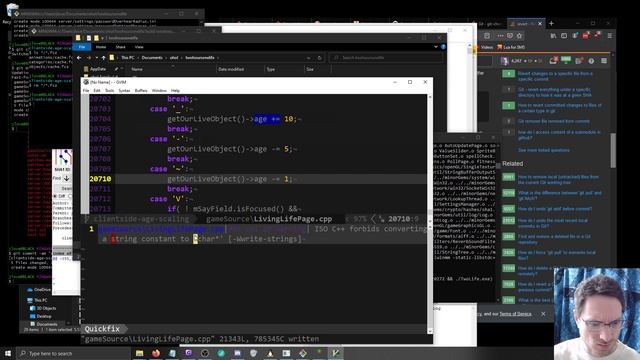Click the diamond-shaped git taskbar icon

tap(303, 353)
